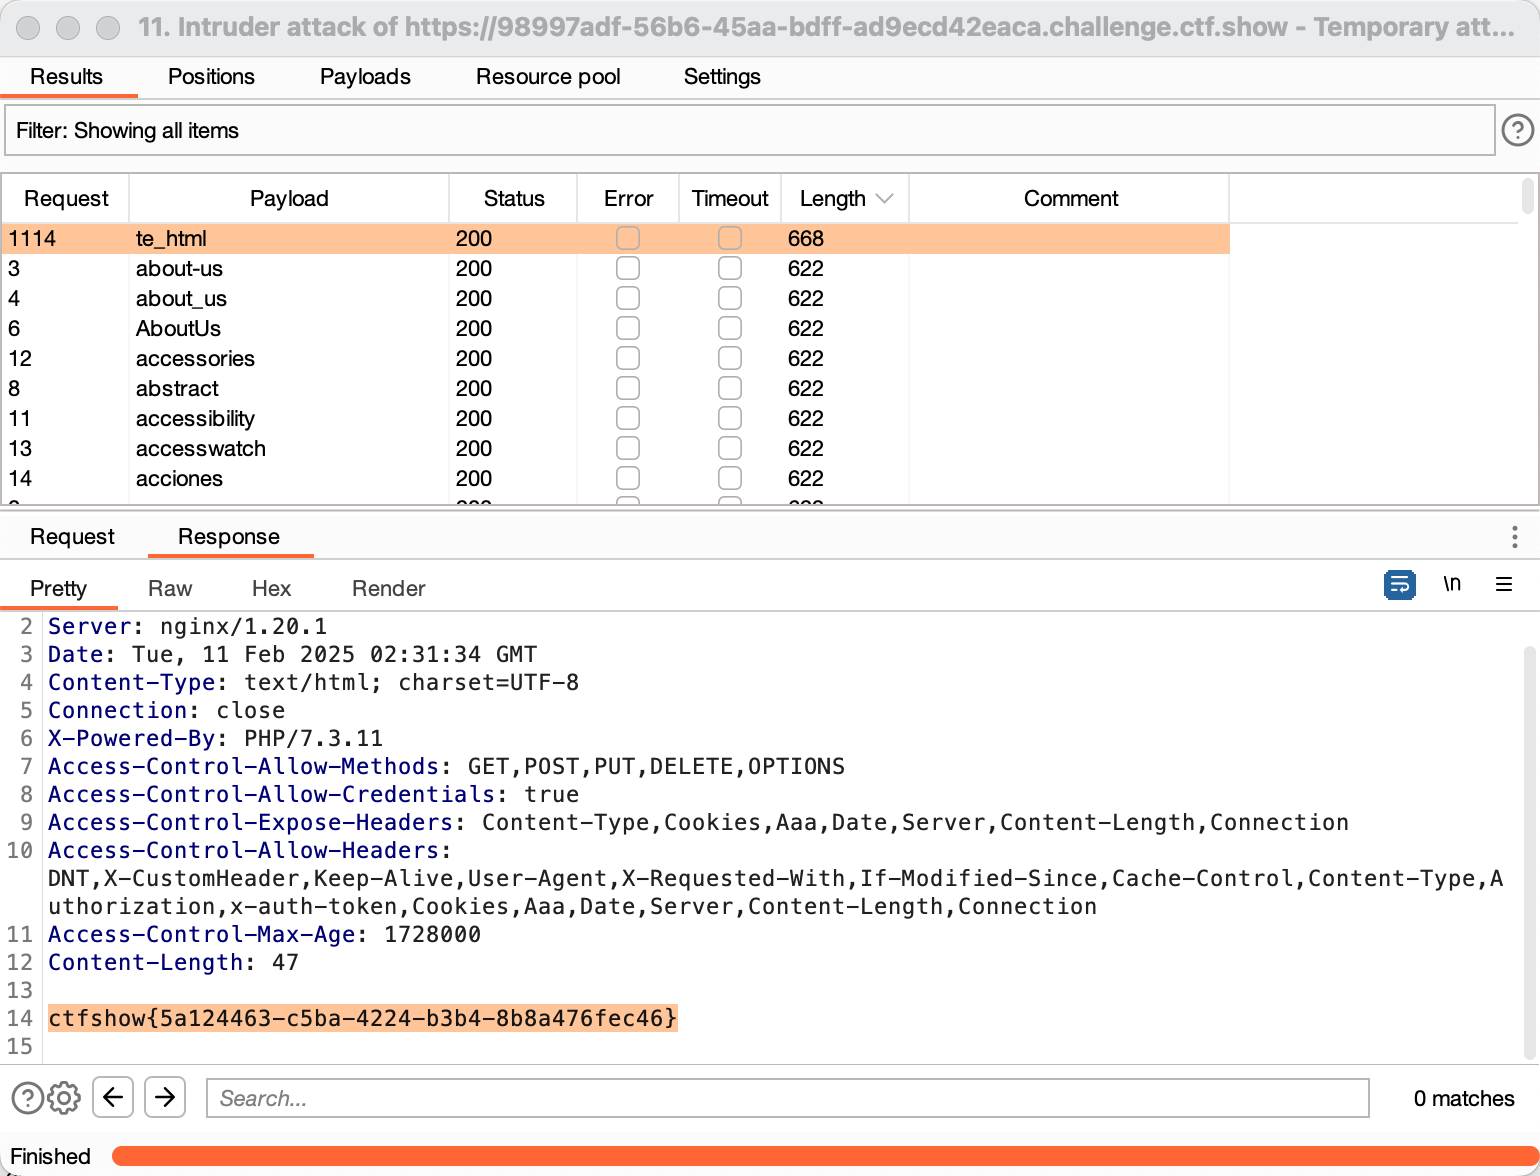The width and height of the screenshot is (1540, 1176).
Task: Click the Finished attack progress bar
Action: 825,1156
